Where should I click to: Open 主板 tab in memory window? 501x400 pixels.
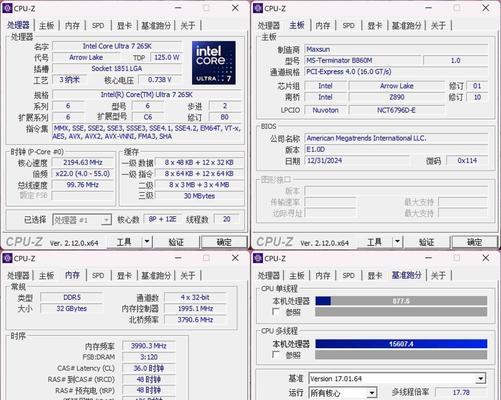(46, 275)
